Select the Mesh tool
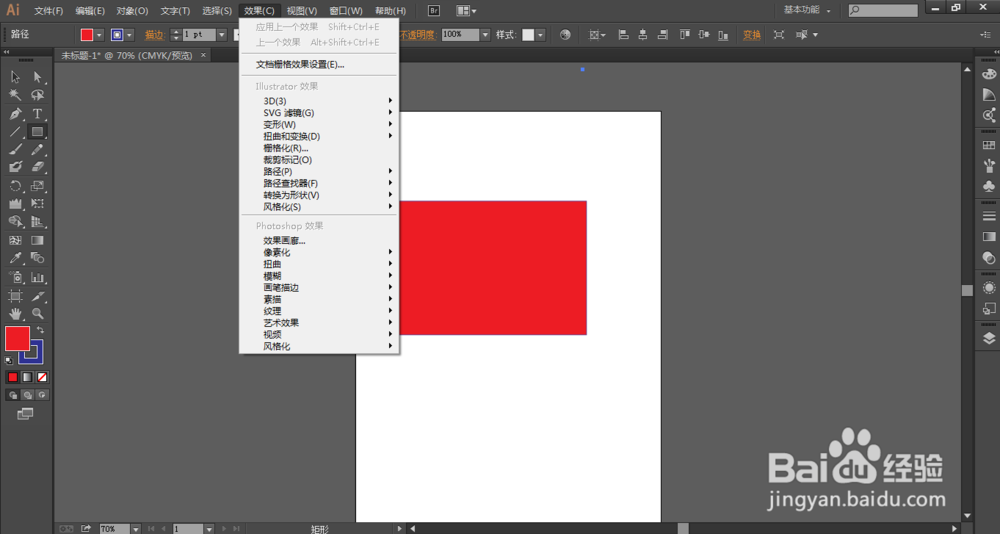This screenshot has height=534, width=1000. [x=15, y=241]
